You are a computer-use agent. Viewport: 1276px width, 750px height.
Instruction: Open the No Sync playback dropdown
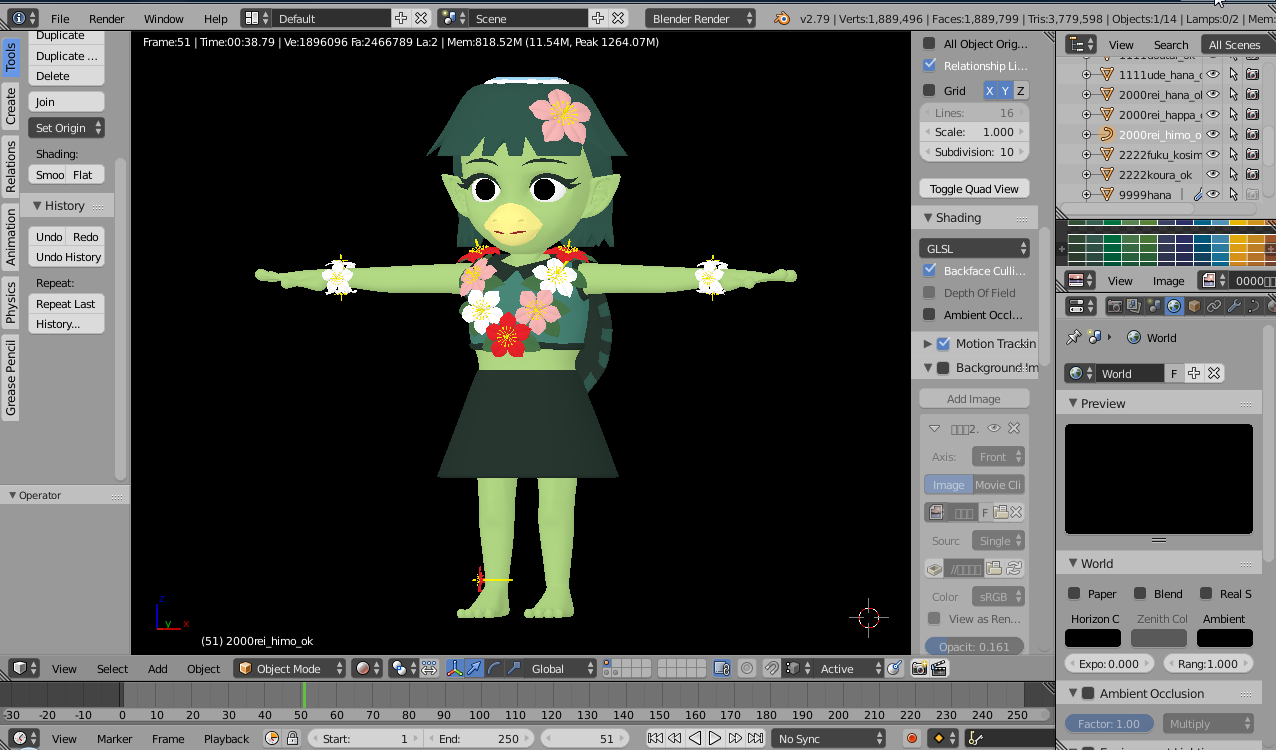(x=827, y=738)
